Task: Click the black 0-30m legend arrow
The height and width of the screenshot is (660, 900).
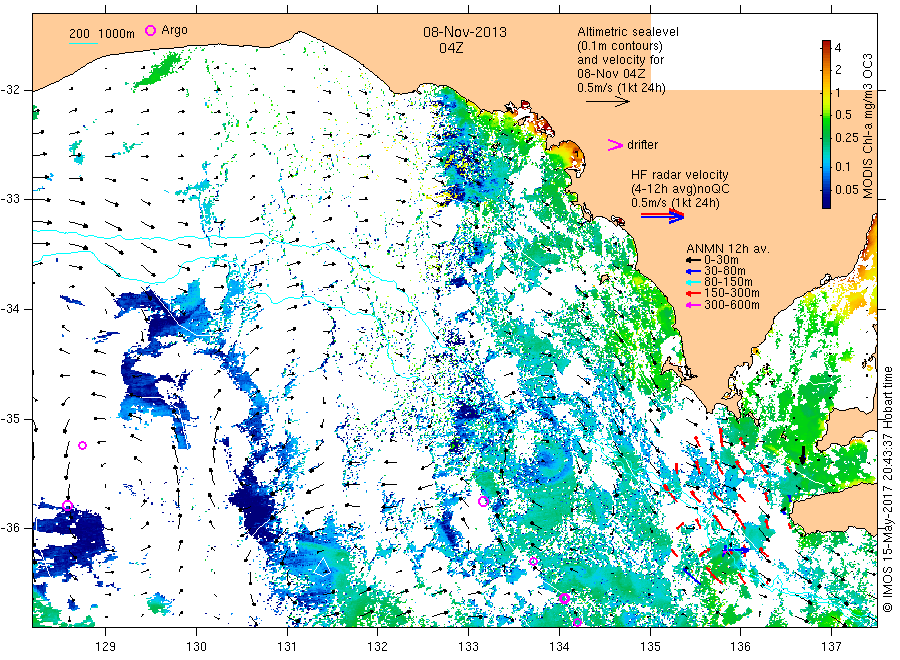Action: [693, 260]
